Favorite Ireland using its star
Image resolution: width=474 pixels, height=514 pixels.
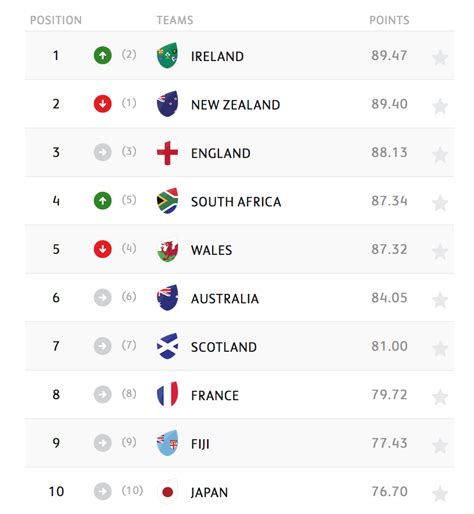click(x=440, y=58)
